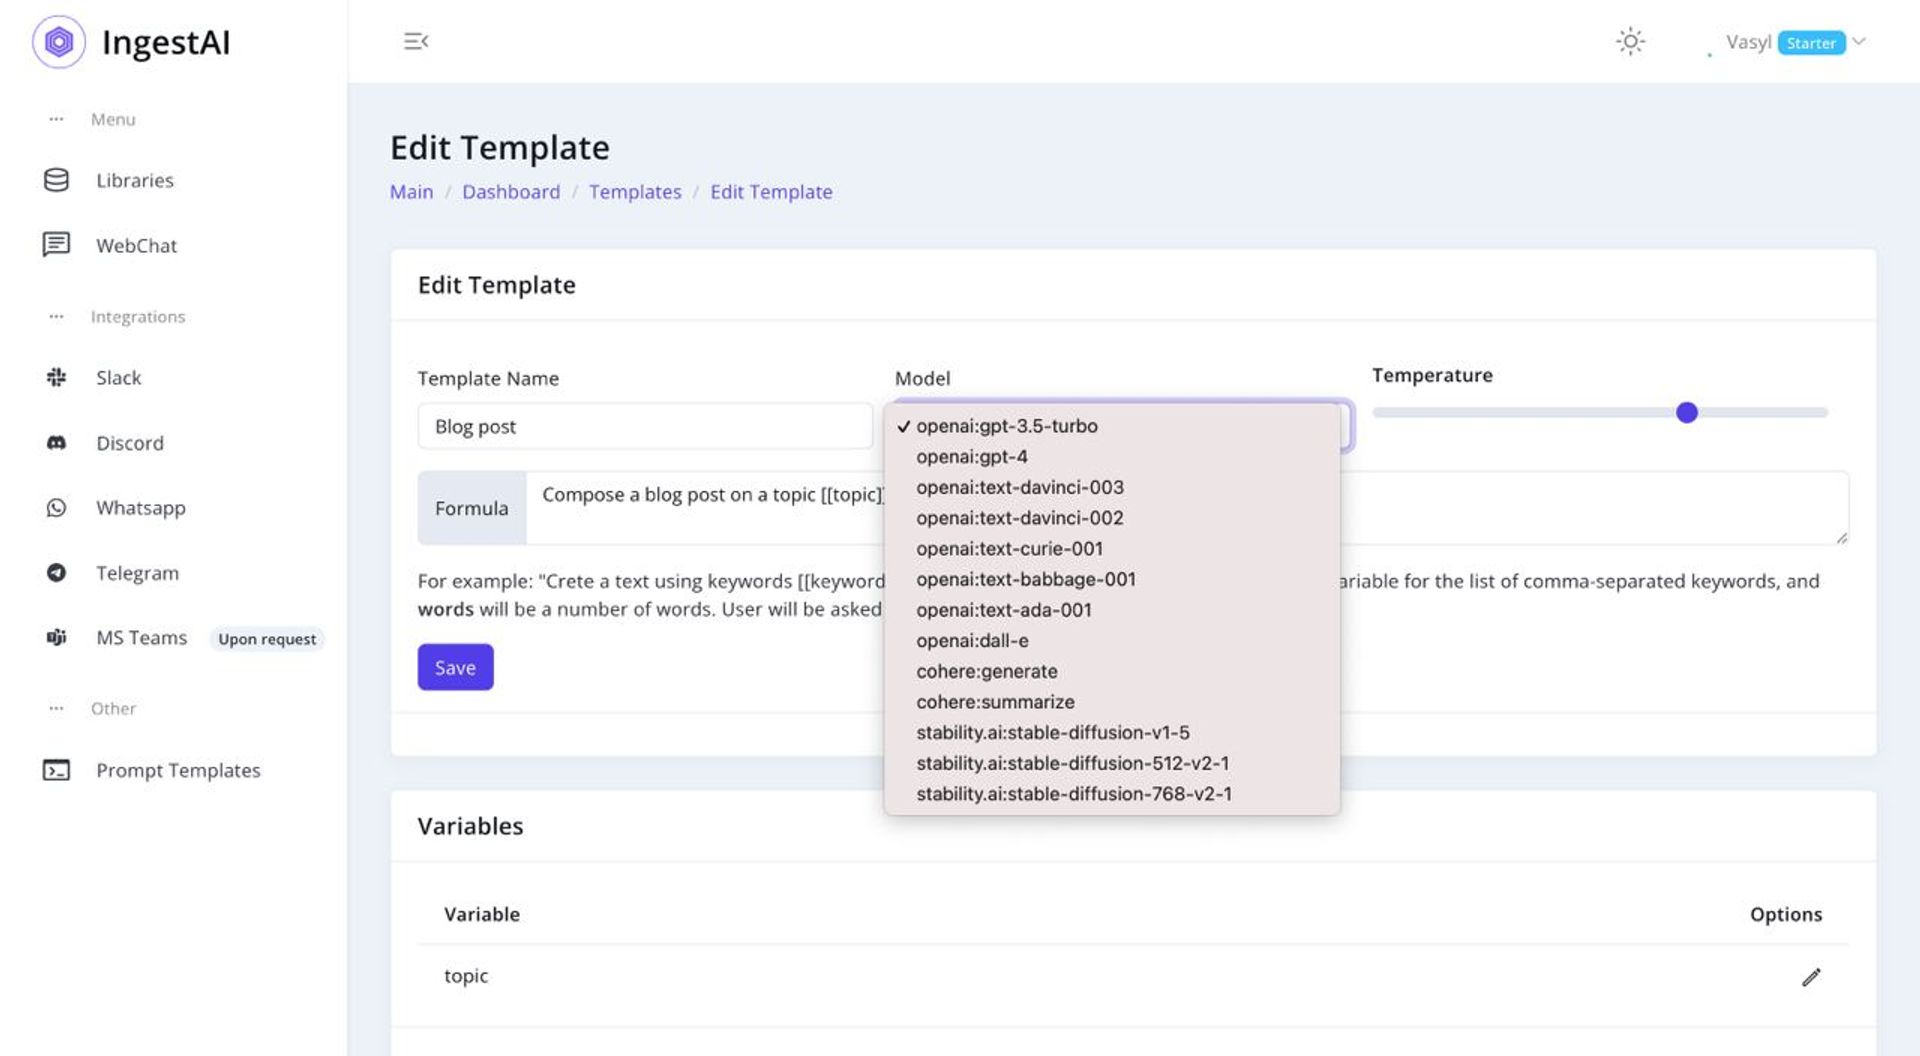The image size is (1920, 1056).
Task: Open MS Teams sidebar item
Action: point(141,638)
